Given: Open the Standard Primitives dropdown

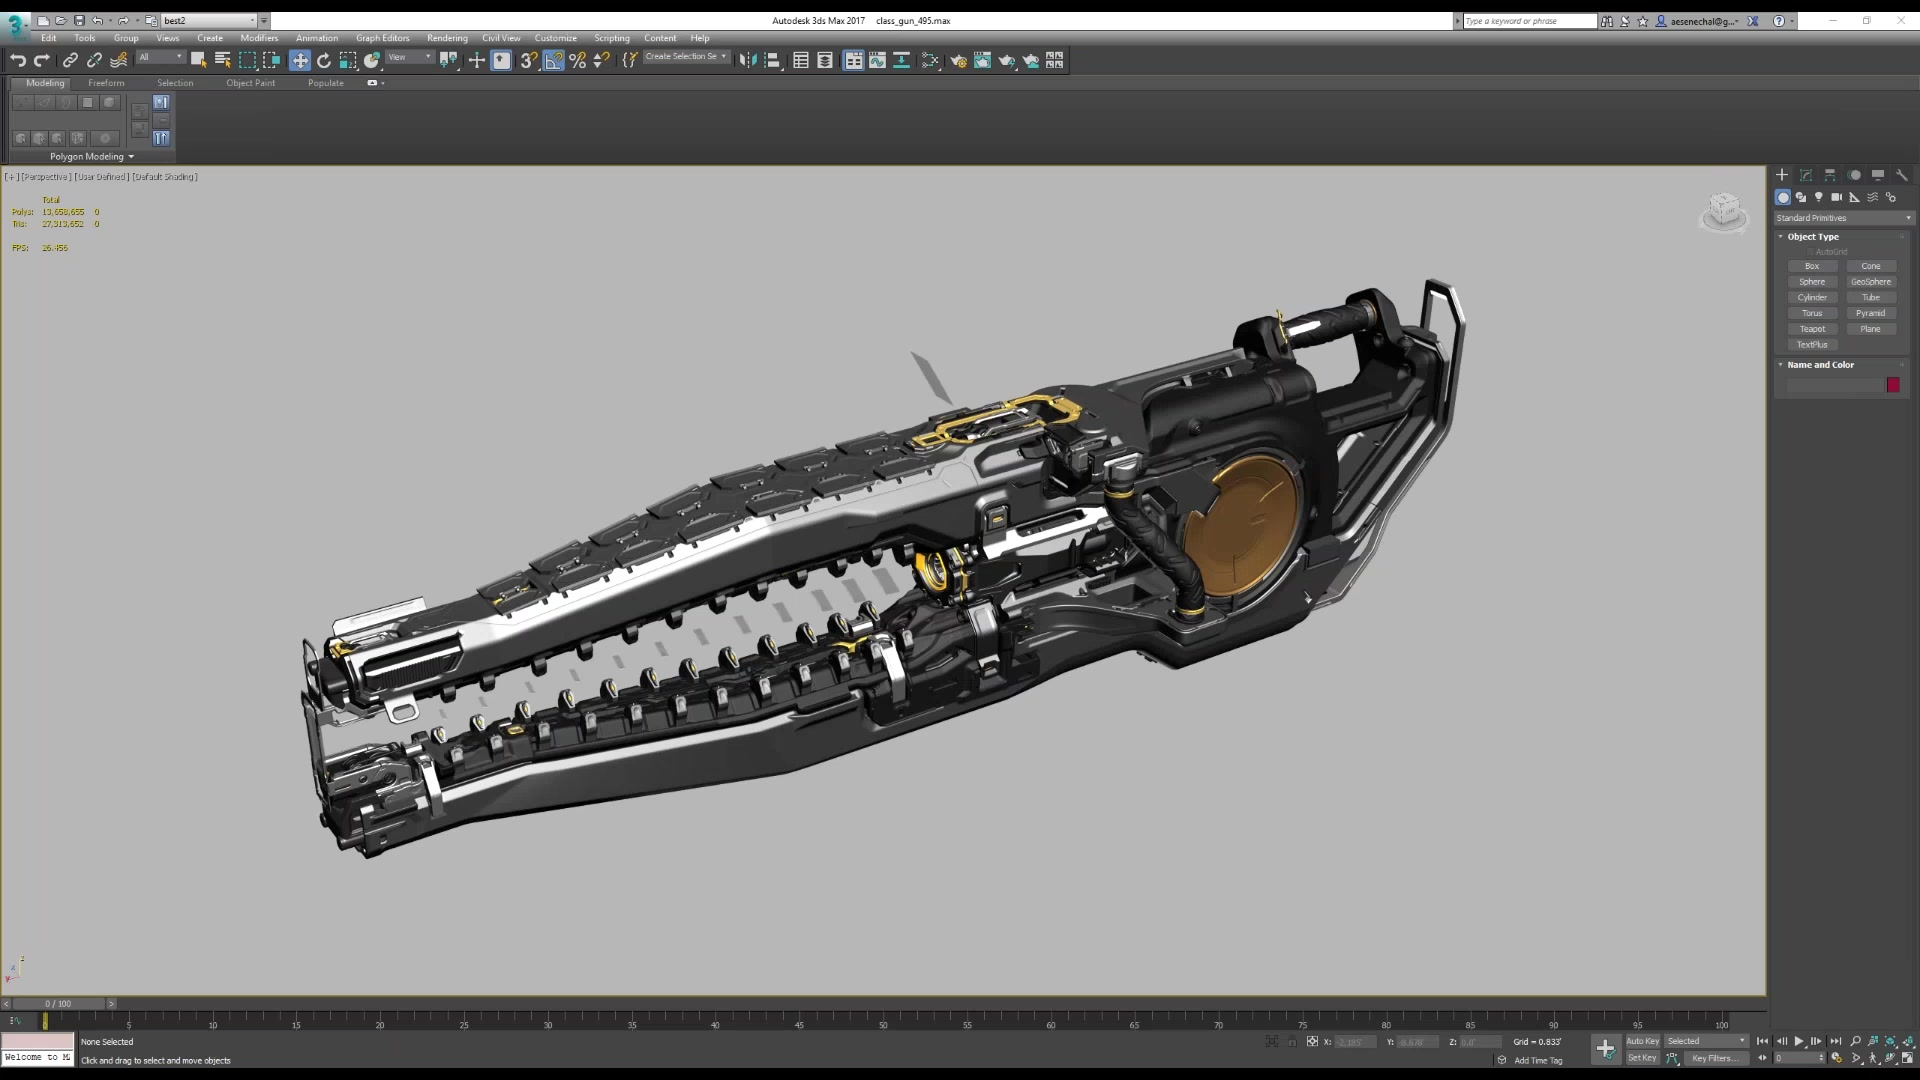Looking at the screenshot, I should [1843, 217].
